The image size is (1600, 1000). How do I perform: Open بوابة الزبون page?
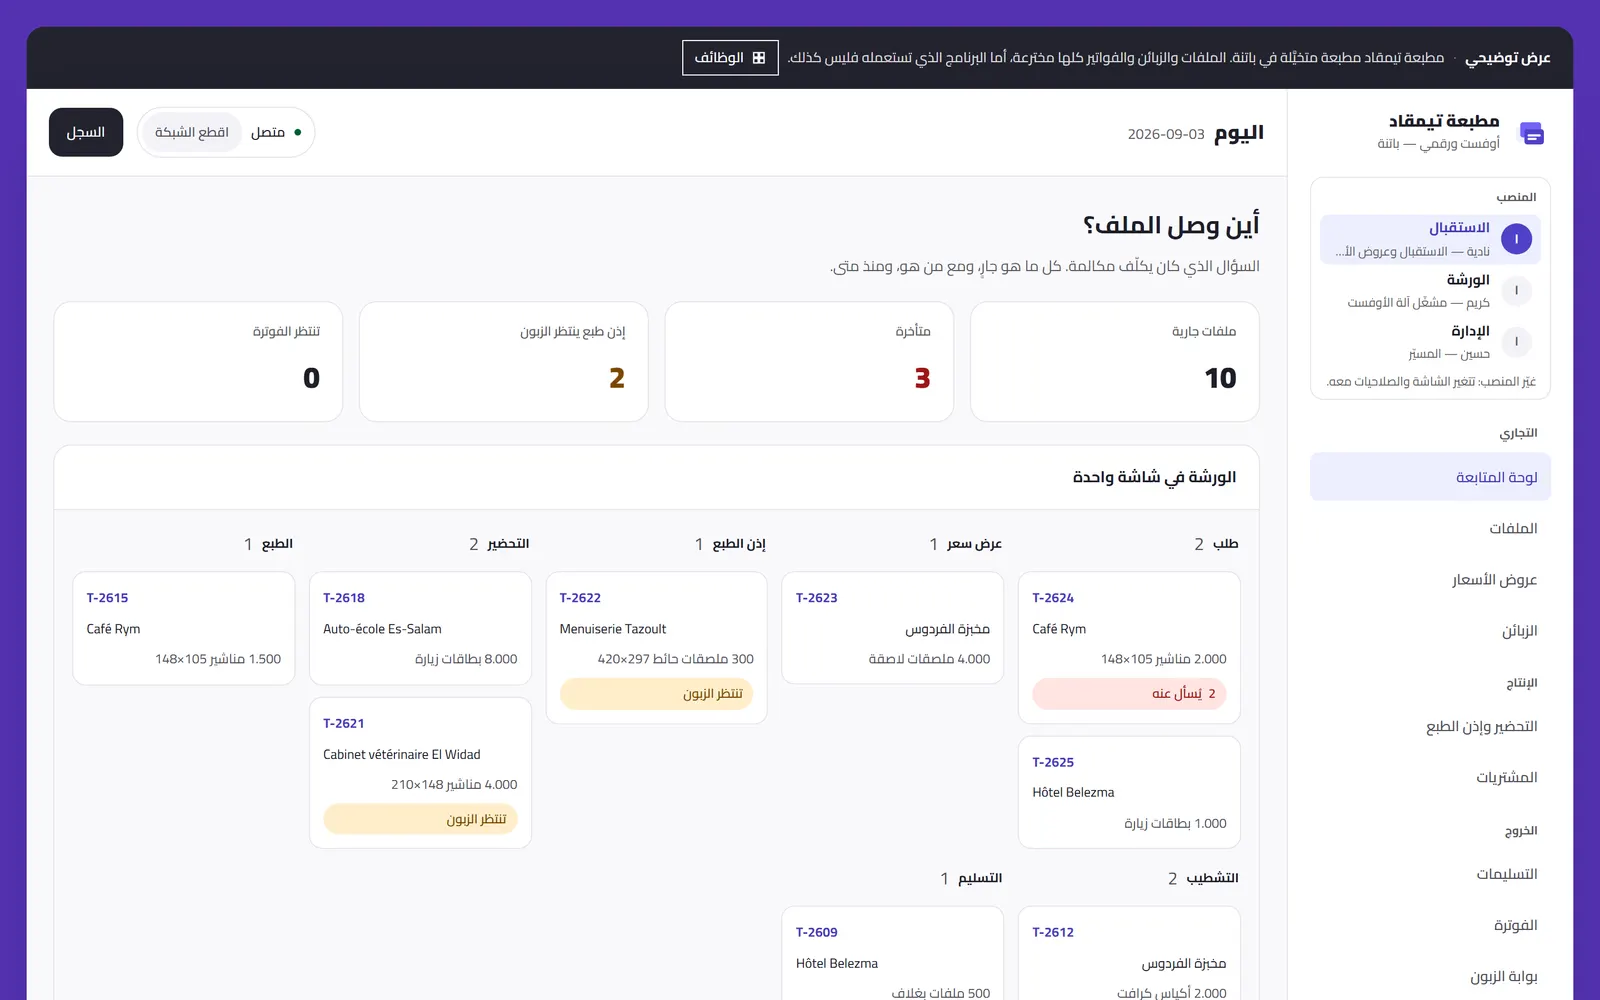(x=1430, y=976)
